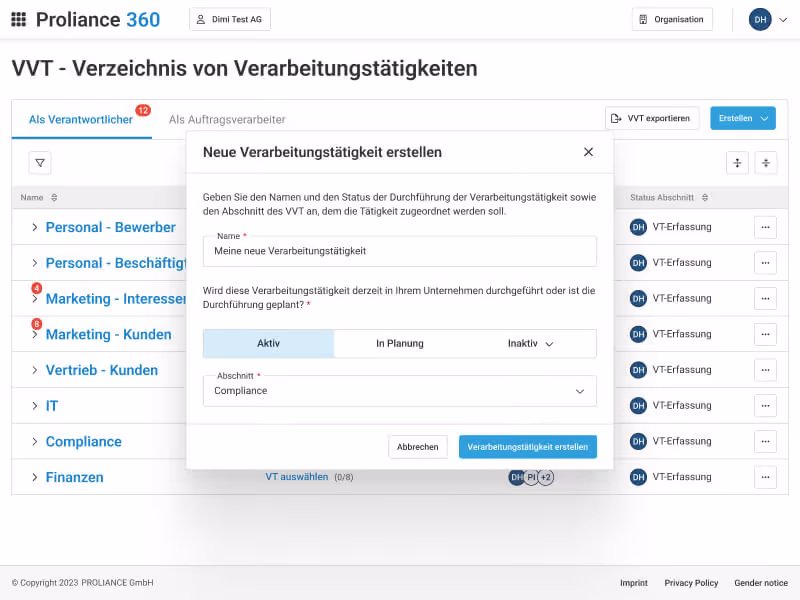Expand the Compliance row chevron

[35, 441]
